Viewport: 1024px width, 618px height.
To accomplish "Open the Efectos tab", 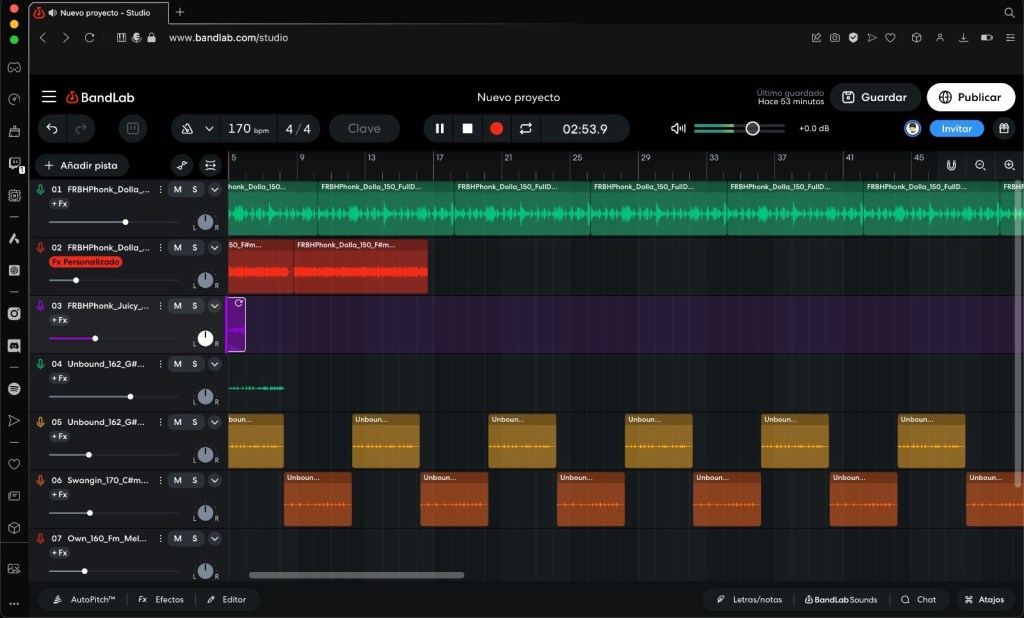I will (161, 600).
